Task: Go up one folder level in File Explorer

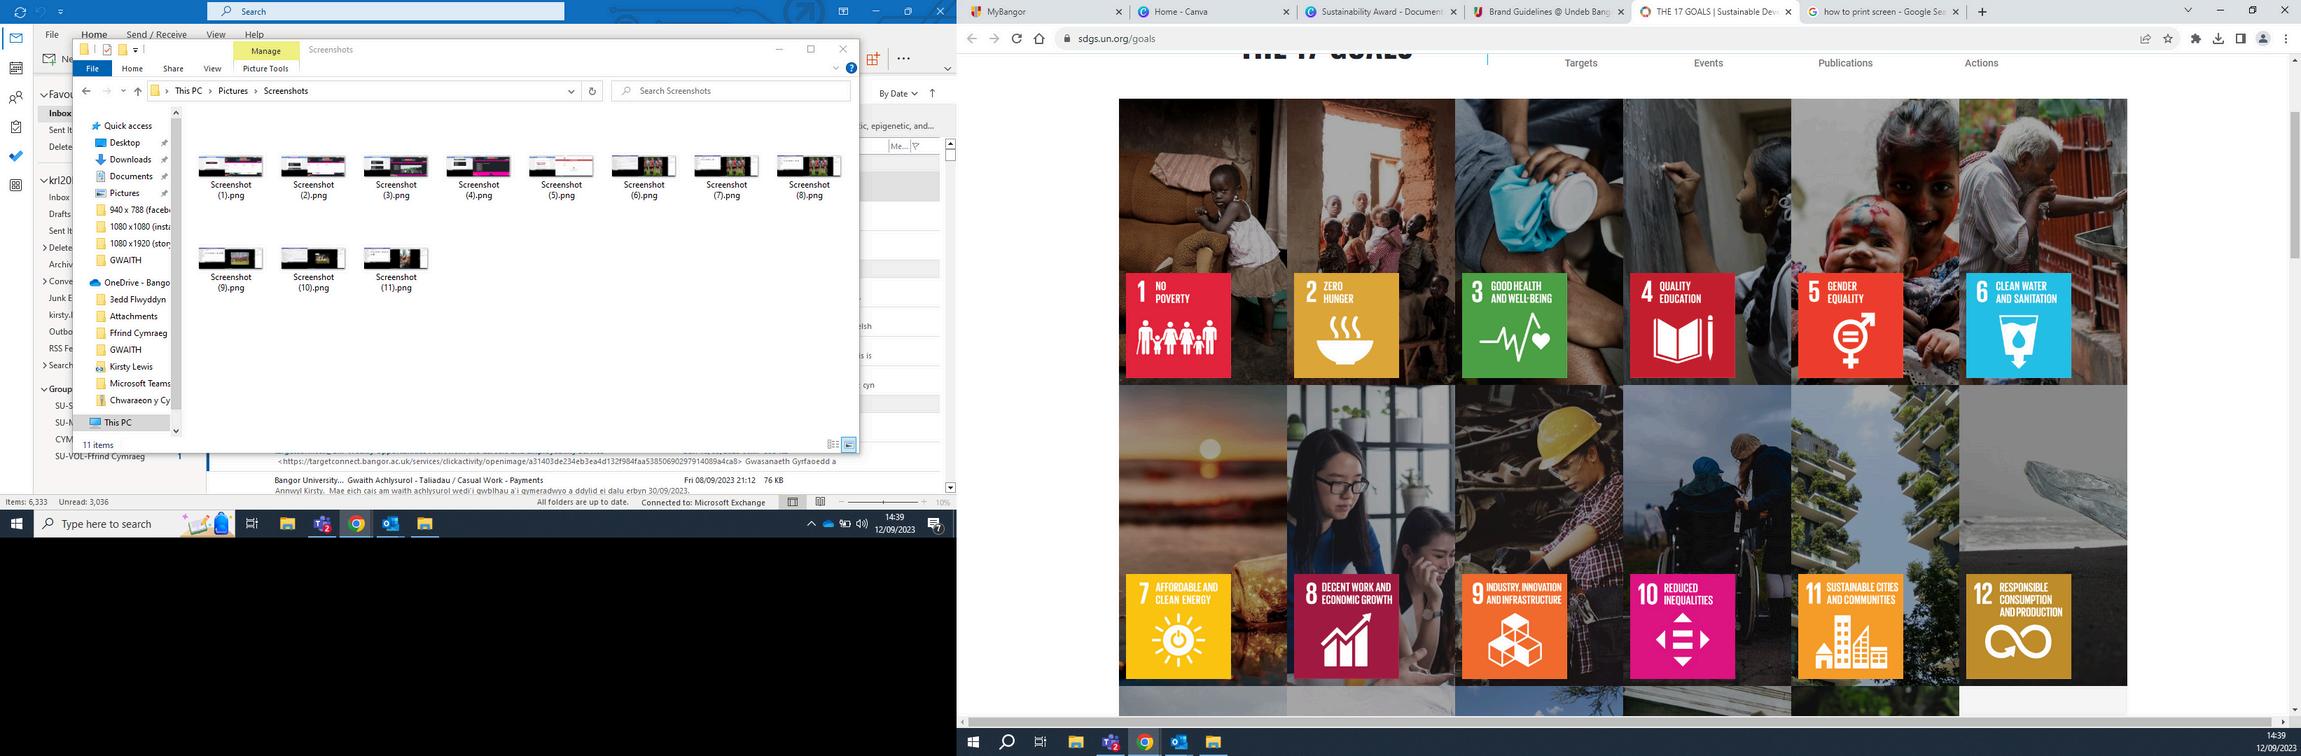Action: pyautogui.click(x=138, y=91)
